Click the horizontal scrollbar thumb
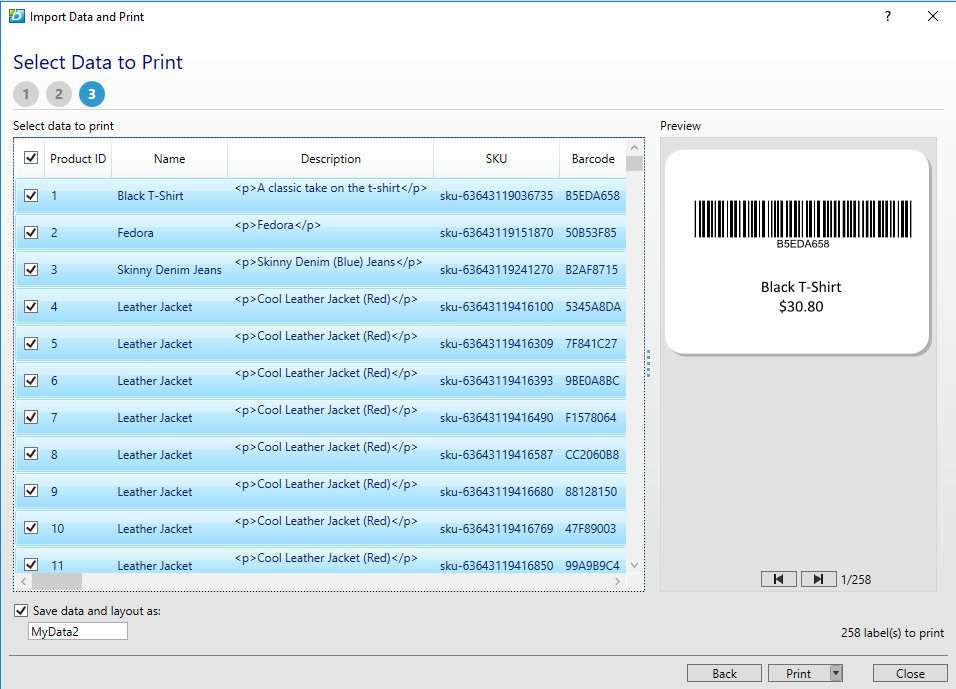Viewport: 956px width, 689px height. click(x=57, y=582)
